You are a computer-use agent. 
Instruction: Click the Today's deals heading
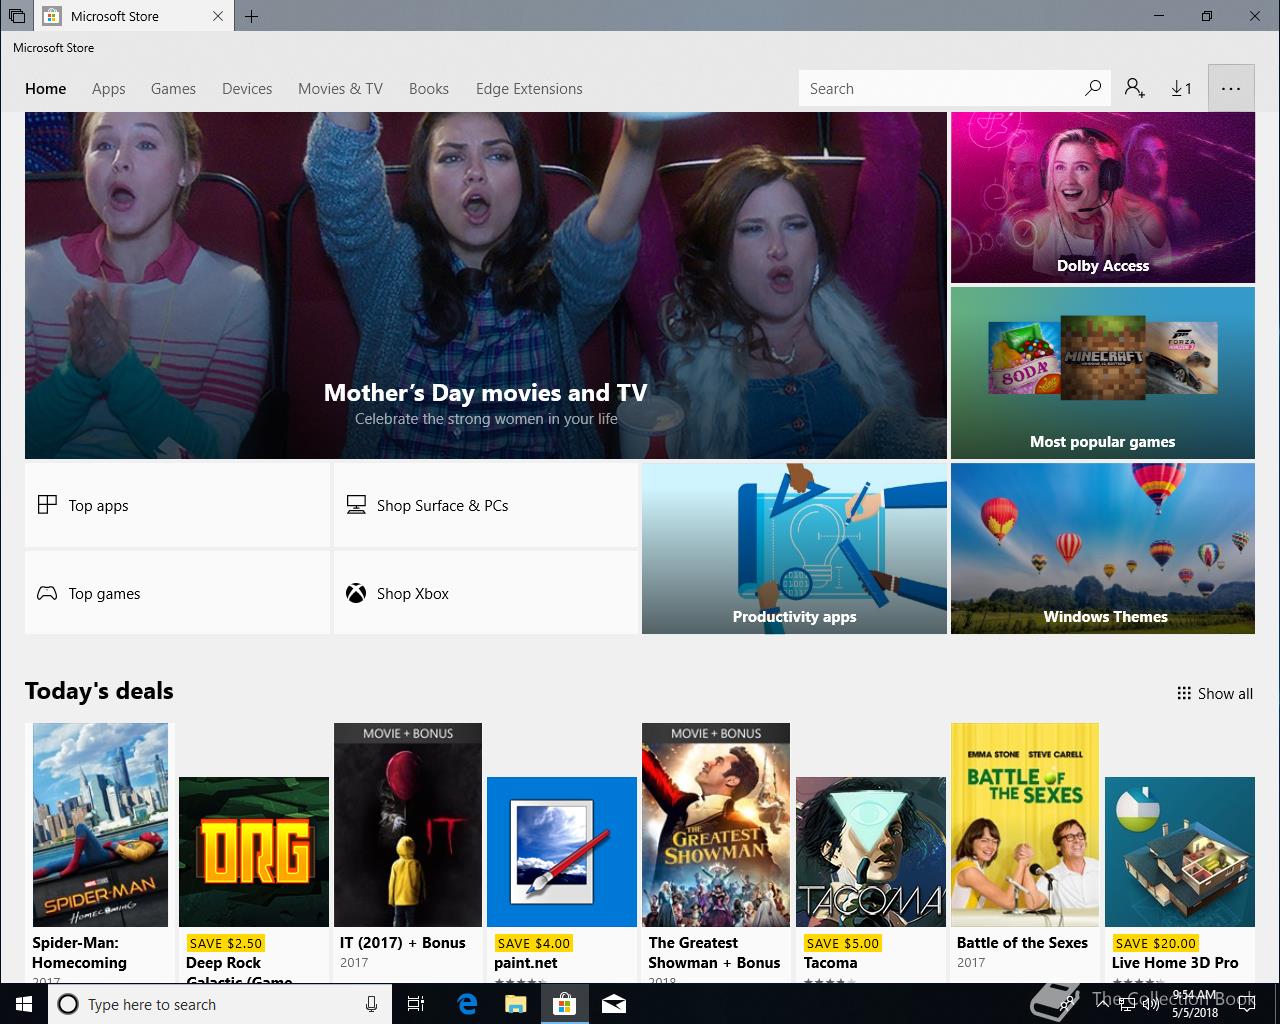(x=99, y=691)
